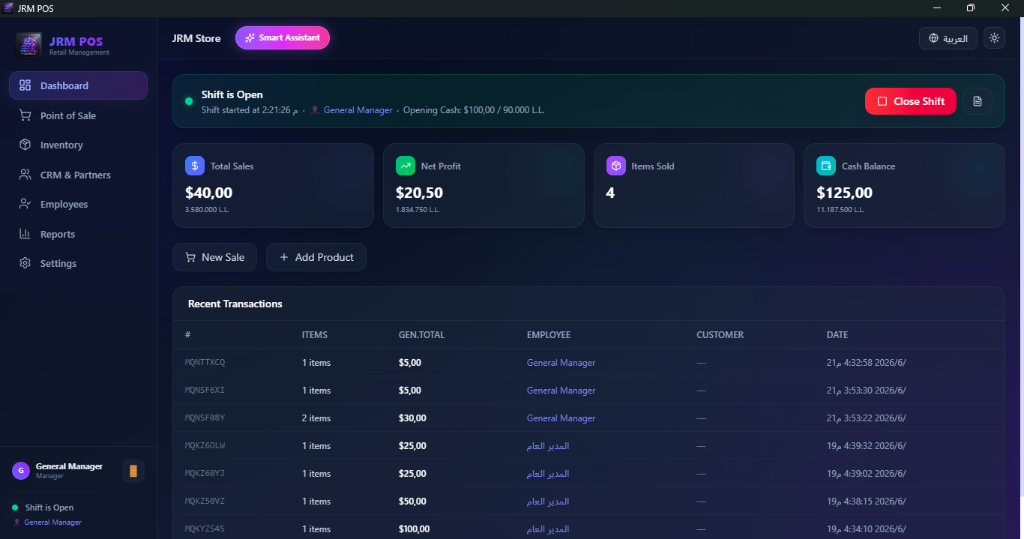Viewport: 1024px width, 539px height.
Task: Toggle light/dark theme sun icon
Action: [x=994, y=38]
